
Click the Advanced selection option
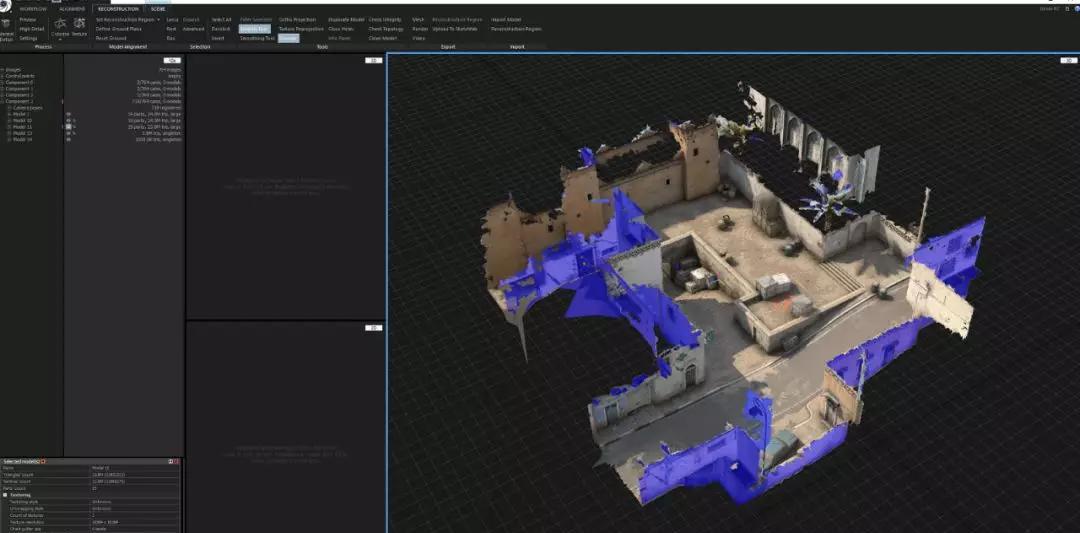click(194, 29)
